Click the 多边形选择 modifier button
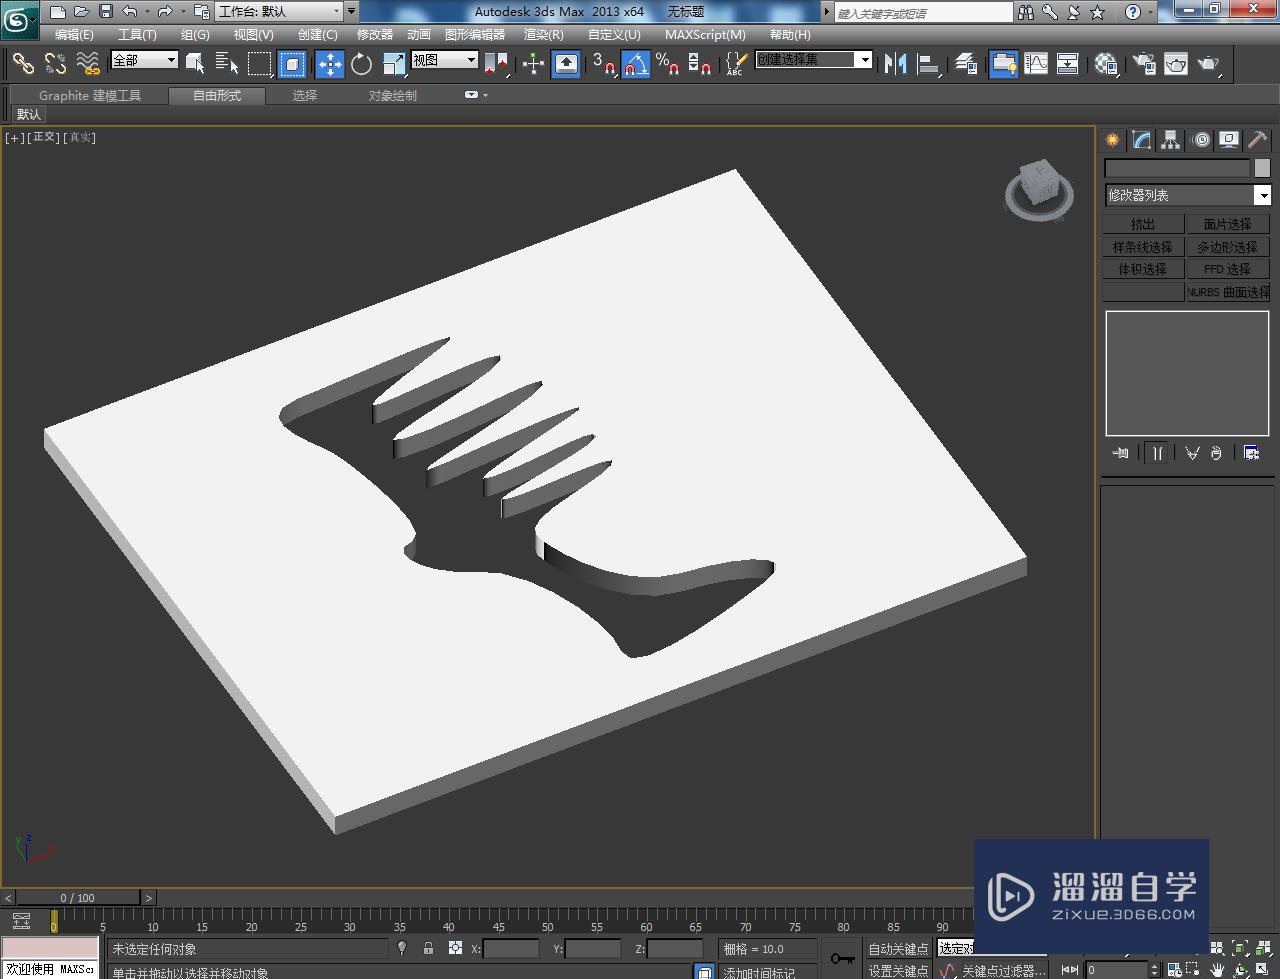 point(1227,247)
